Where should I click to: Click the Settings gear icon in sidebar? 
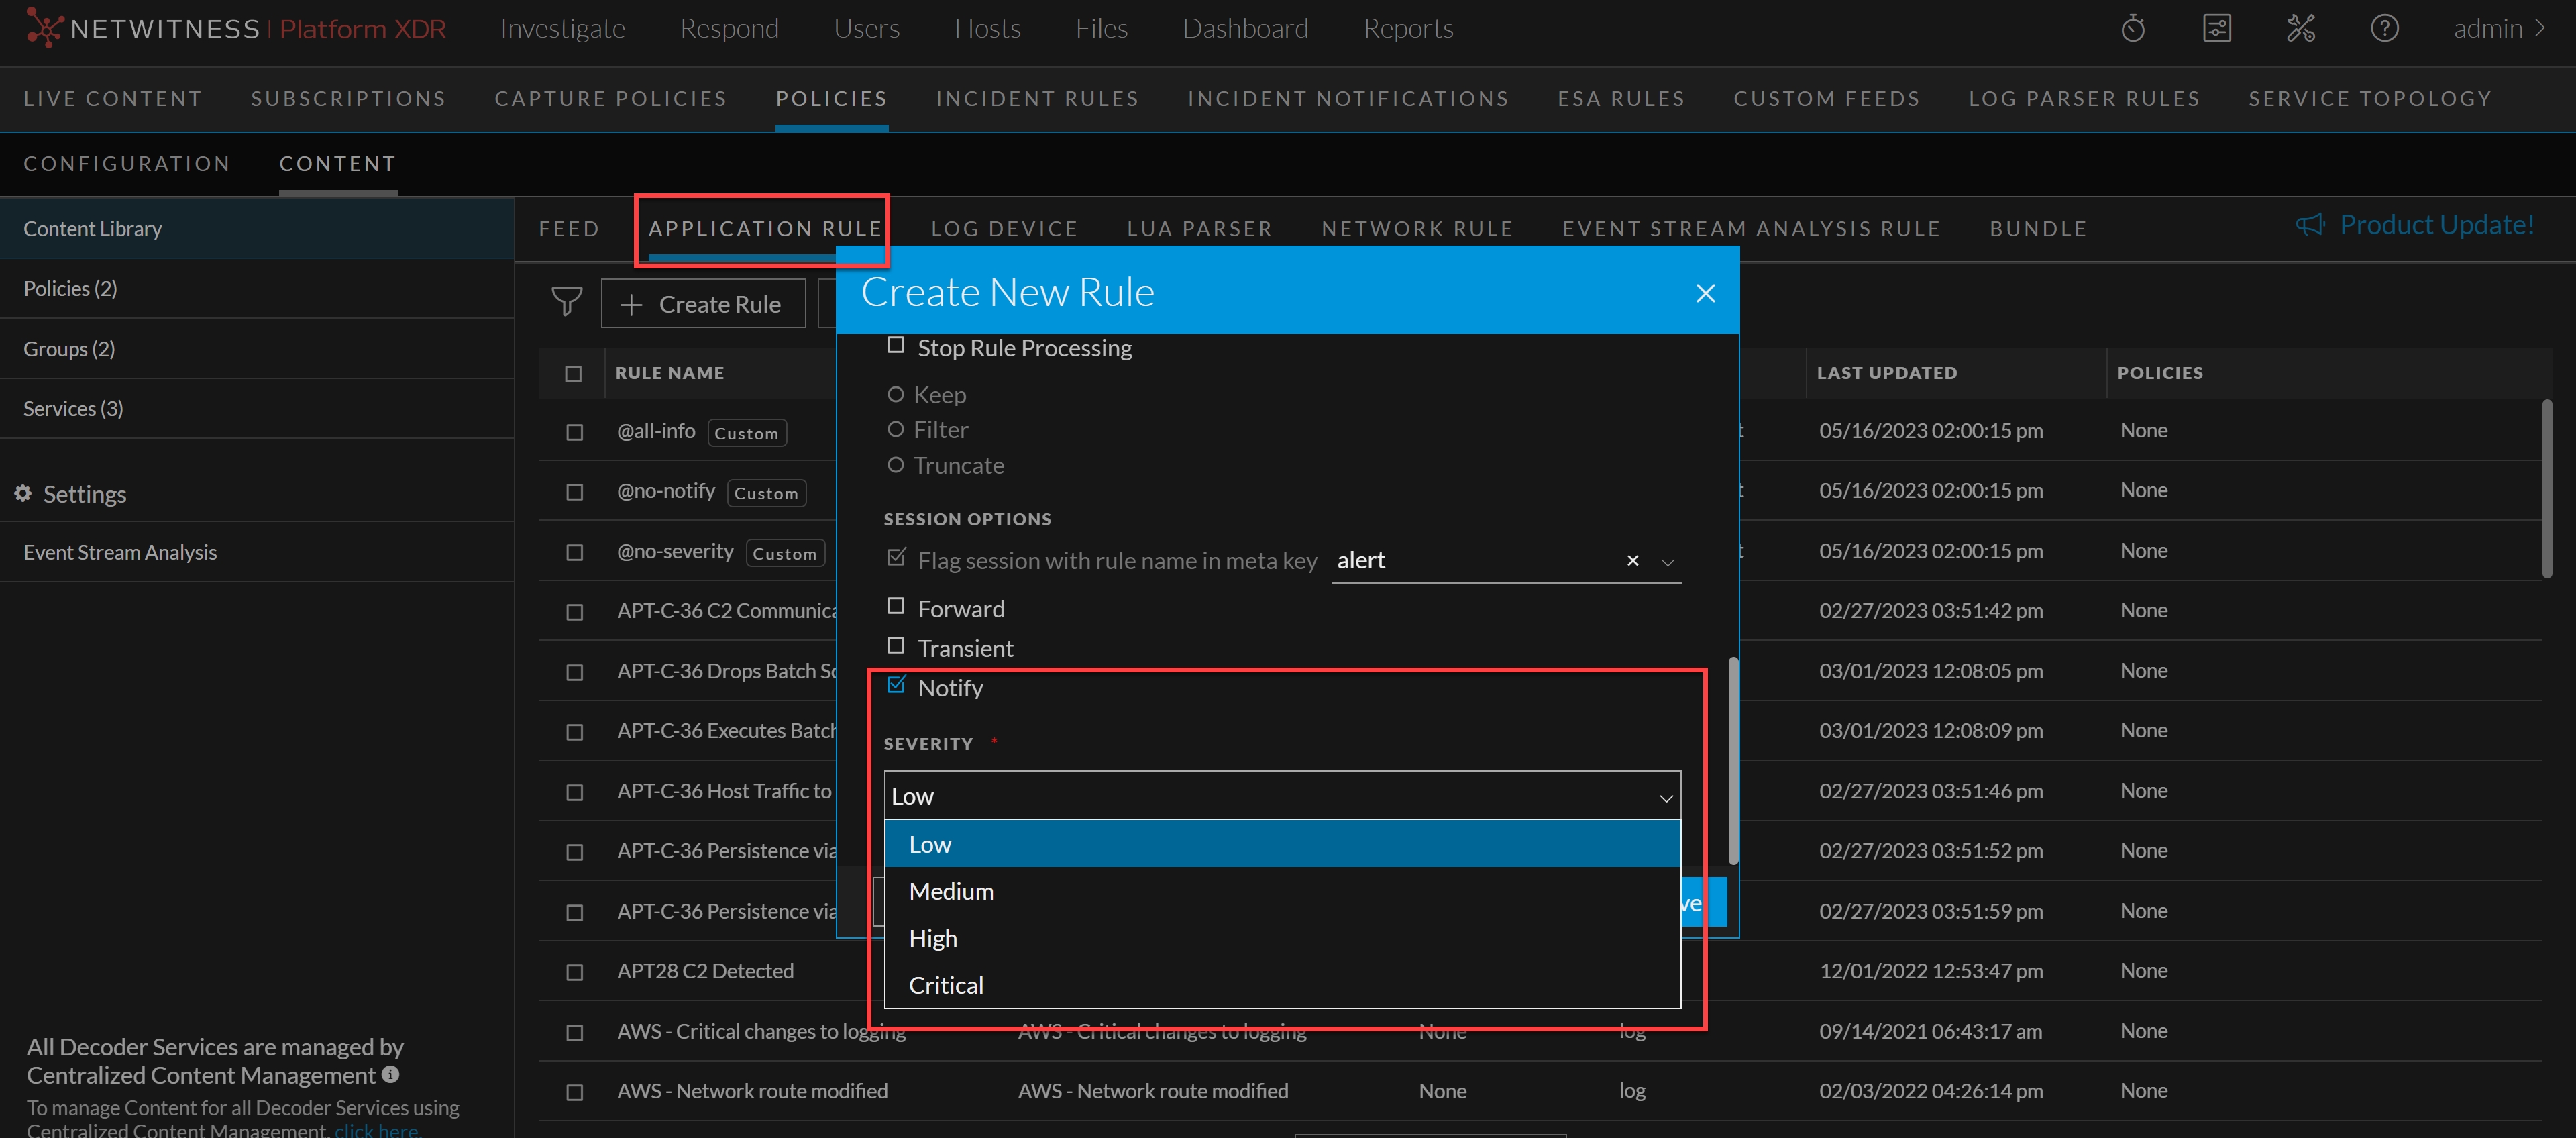(23, 493)
